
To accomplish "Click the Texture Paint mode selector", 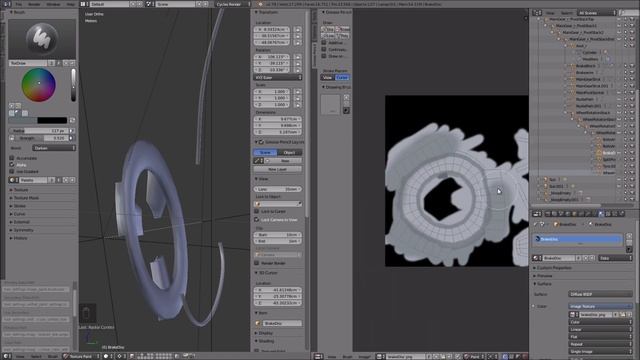I will (80, 356).
